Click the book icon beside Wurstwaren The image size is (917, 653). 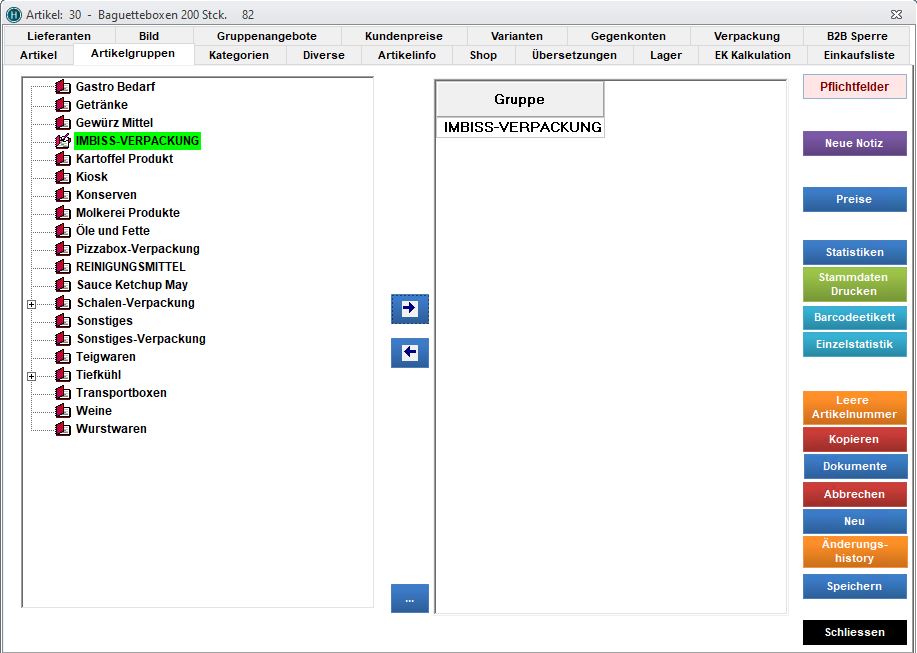click(63, 429)
